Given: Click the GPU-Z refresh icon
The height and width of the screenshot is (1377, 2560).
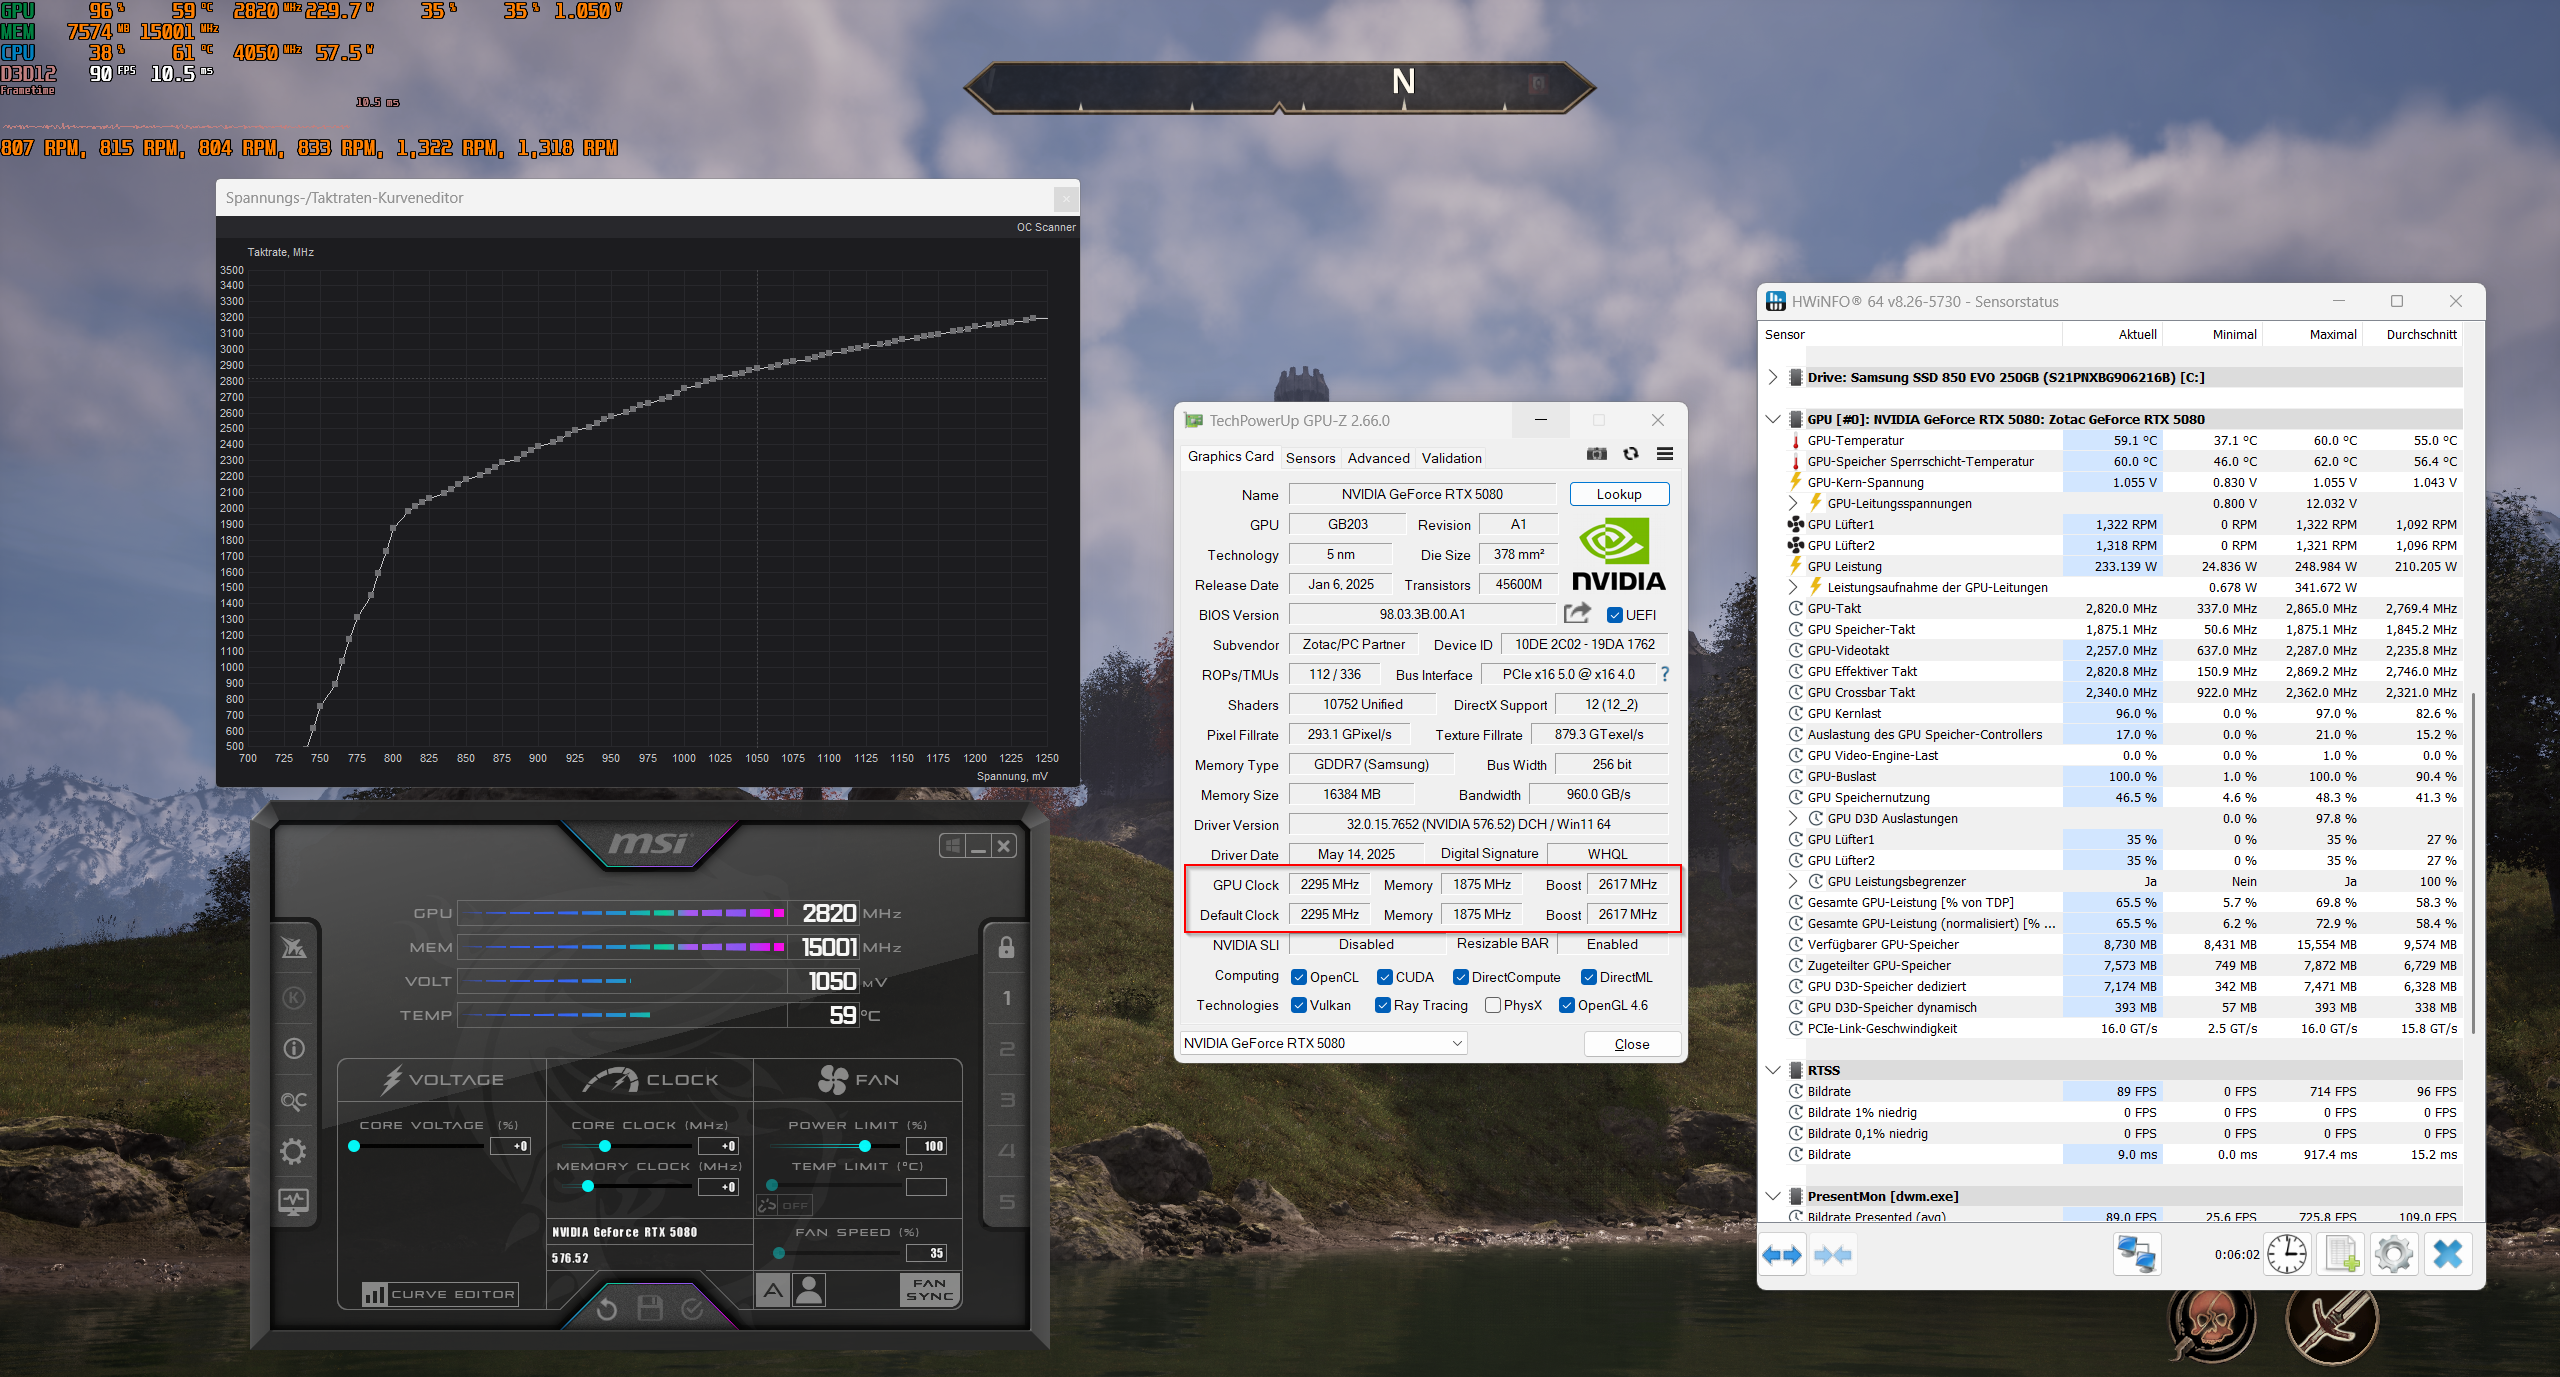Looking at the screenshot, I should pos(1631,454).
